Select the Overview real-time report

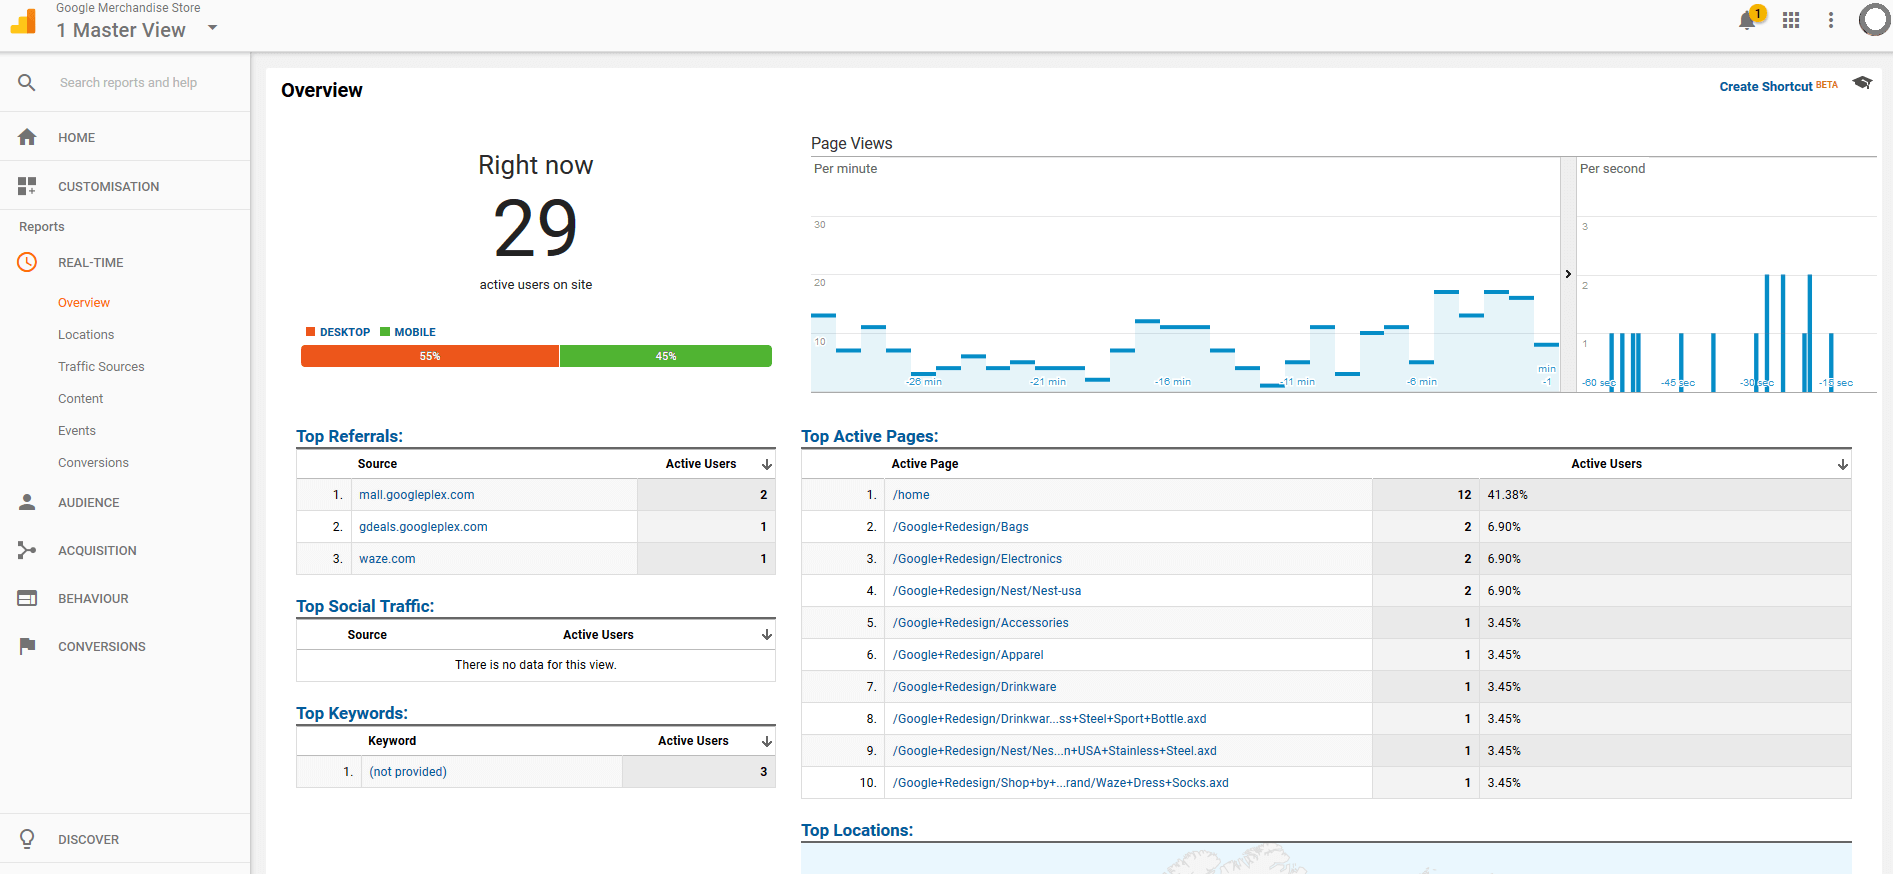coord(84,302)
